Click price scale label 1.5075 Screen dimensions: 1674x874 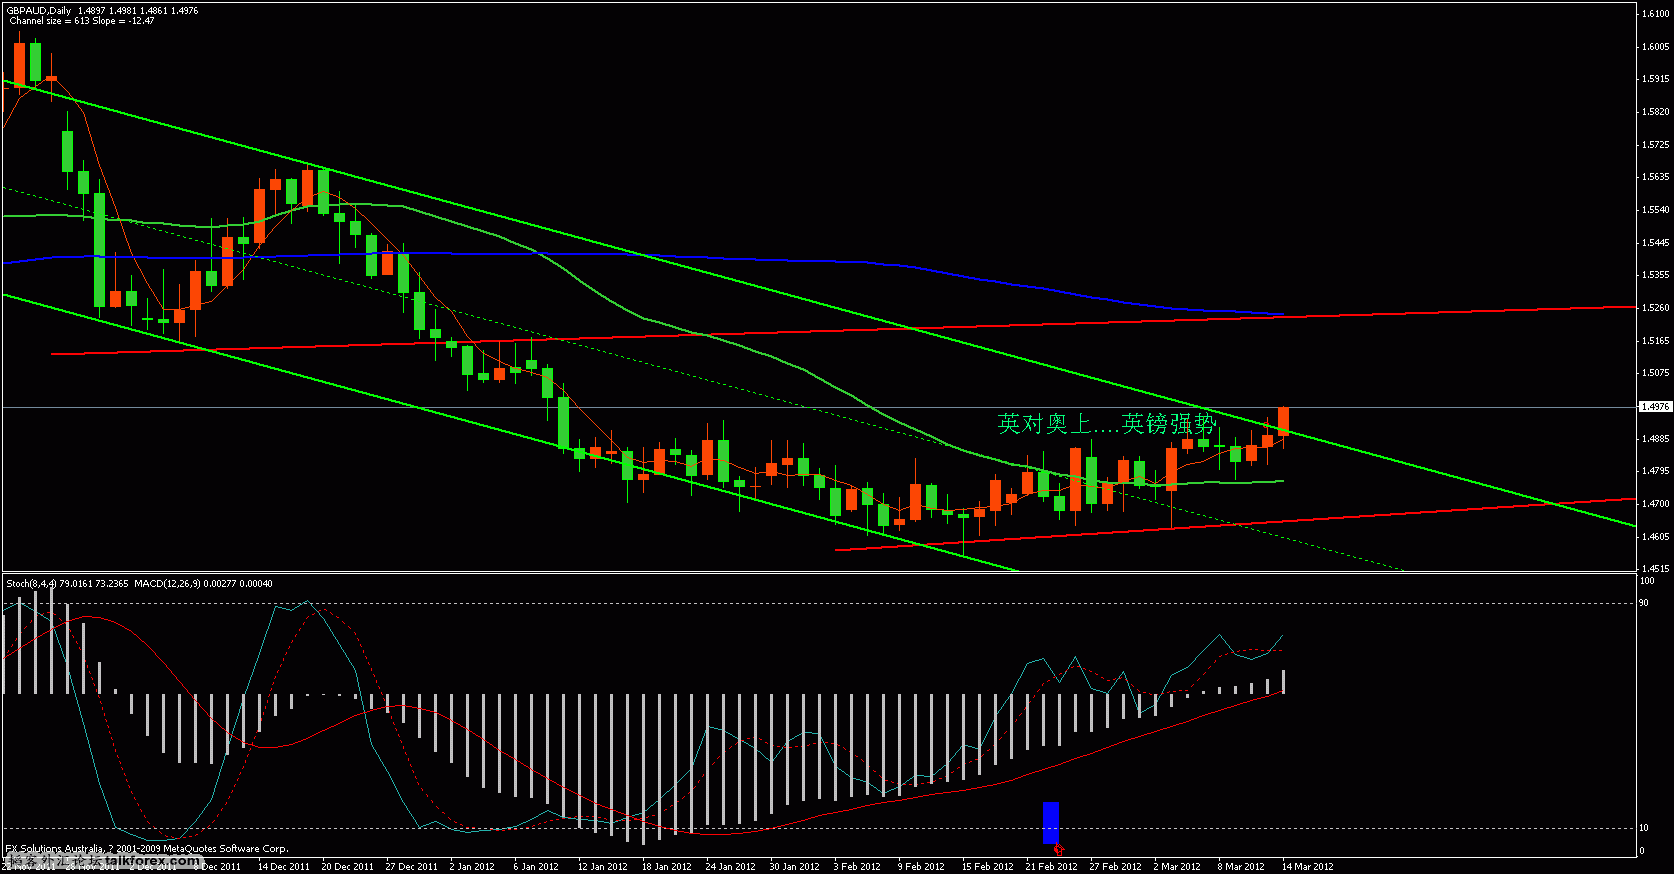tap(1656, 372)
